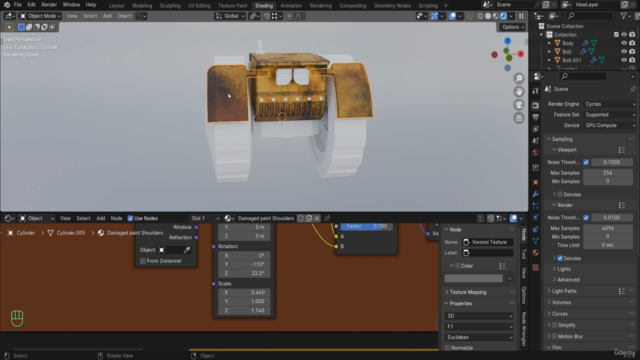Click pause render preview icon
The height and width of the screenshot is (360, 640).
point(521,16)
